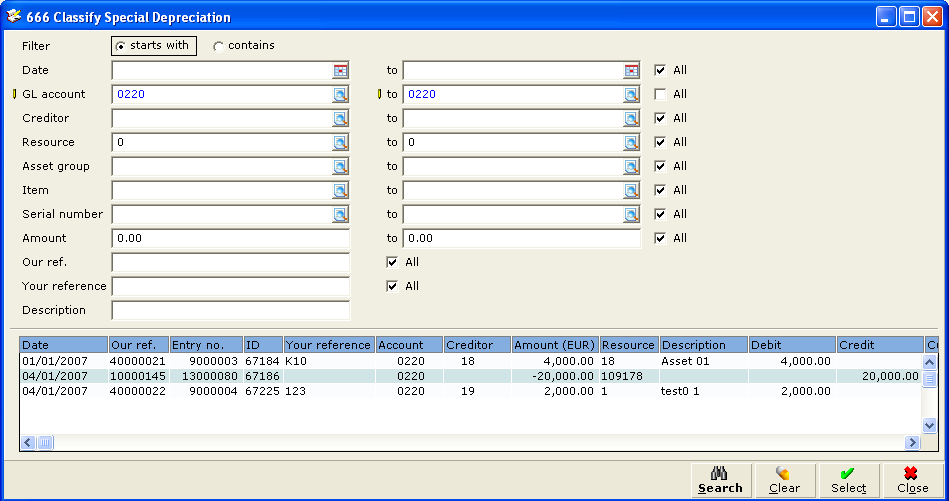
Task: Browse GL account to lookup icon
Action: coord(631,94)
